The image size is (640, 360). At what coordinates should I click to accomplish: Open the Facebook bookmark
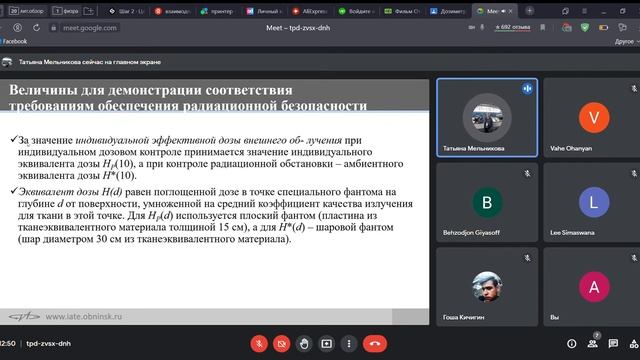pyautogui.click(x=14, y=41)
